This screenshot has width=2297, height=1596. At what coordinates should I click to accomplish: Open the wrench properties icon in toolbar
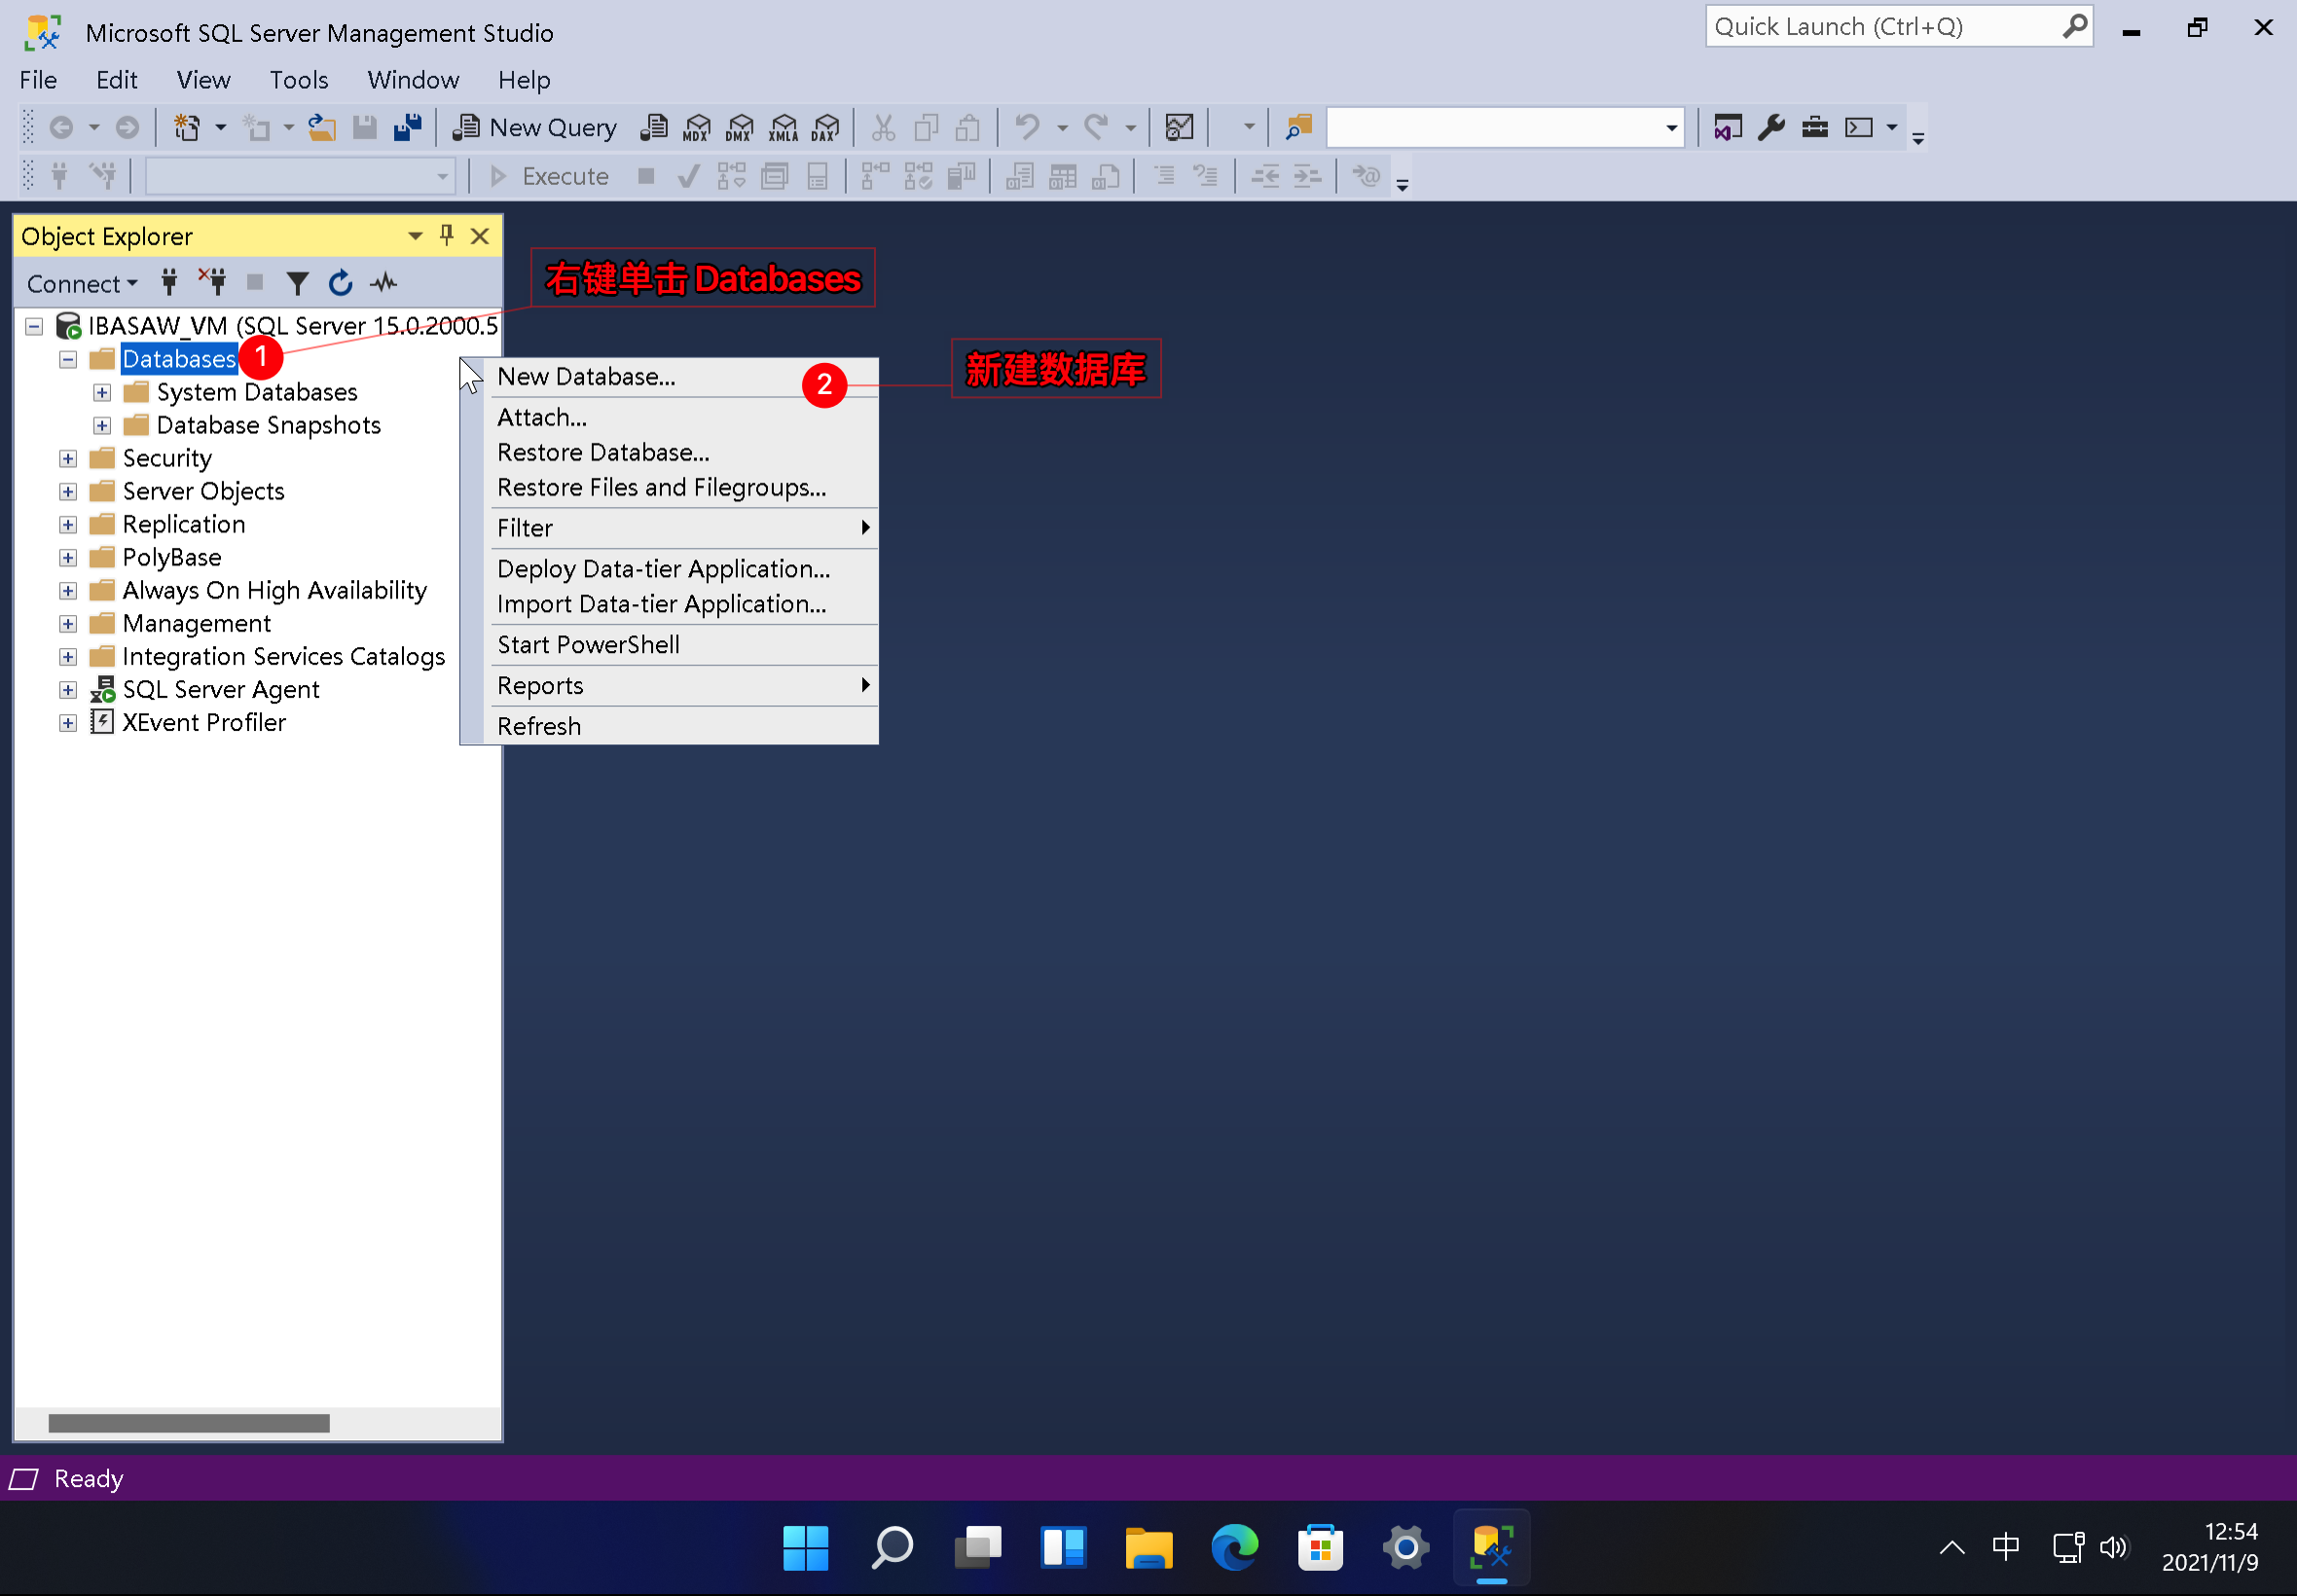1771,127
